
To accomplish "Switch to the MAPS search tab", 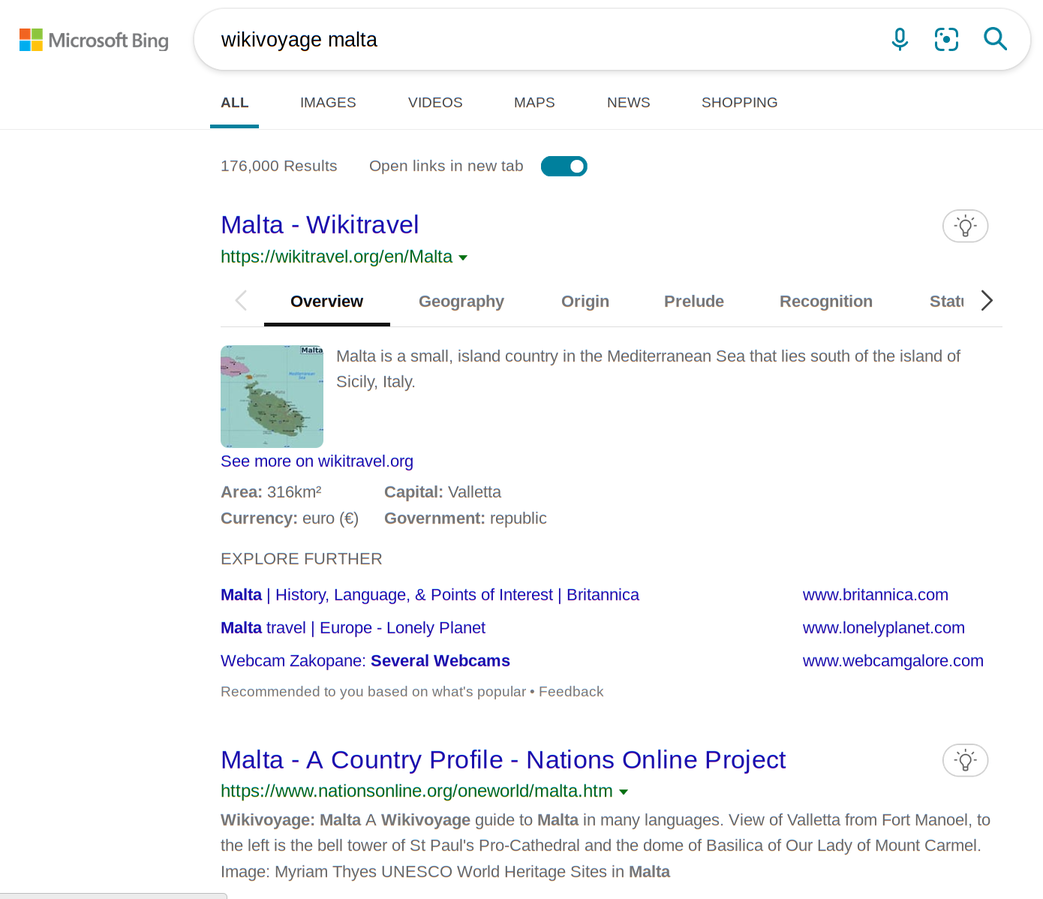I will (x=534, y=102).
